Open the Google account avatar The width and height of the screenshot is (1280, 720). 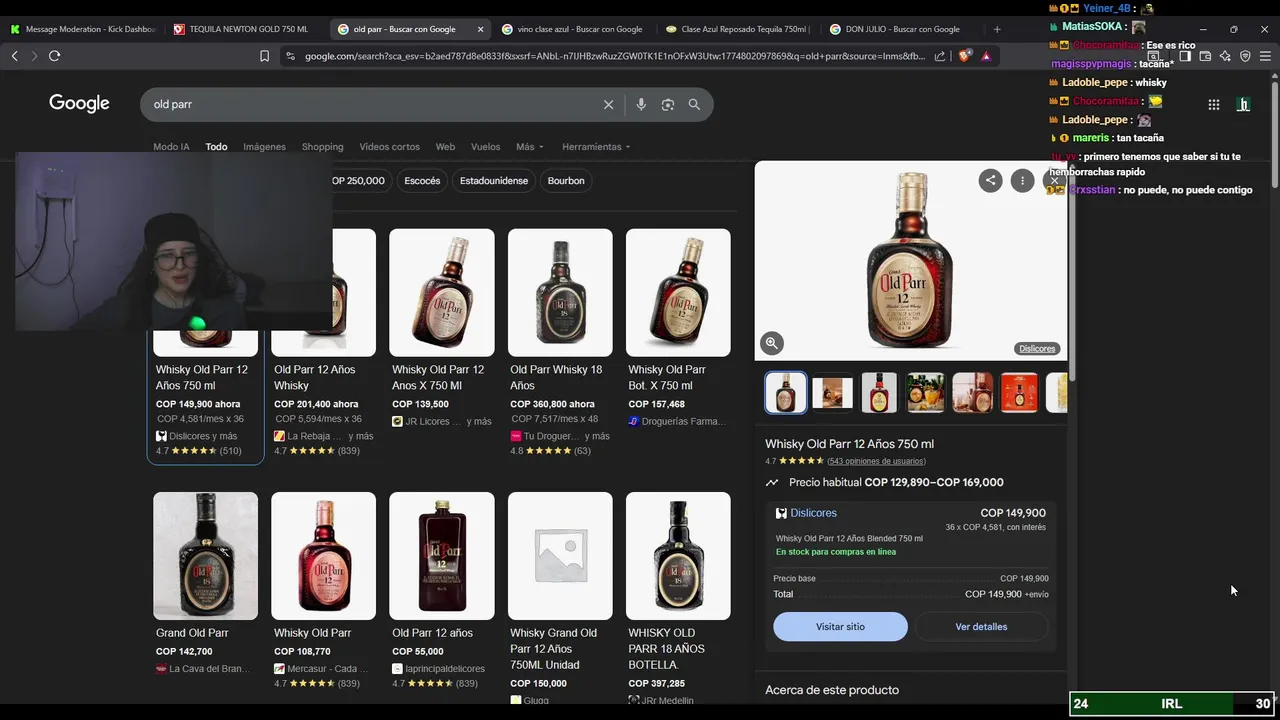click(x=1244, y=104)
